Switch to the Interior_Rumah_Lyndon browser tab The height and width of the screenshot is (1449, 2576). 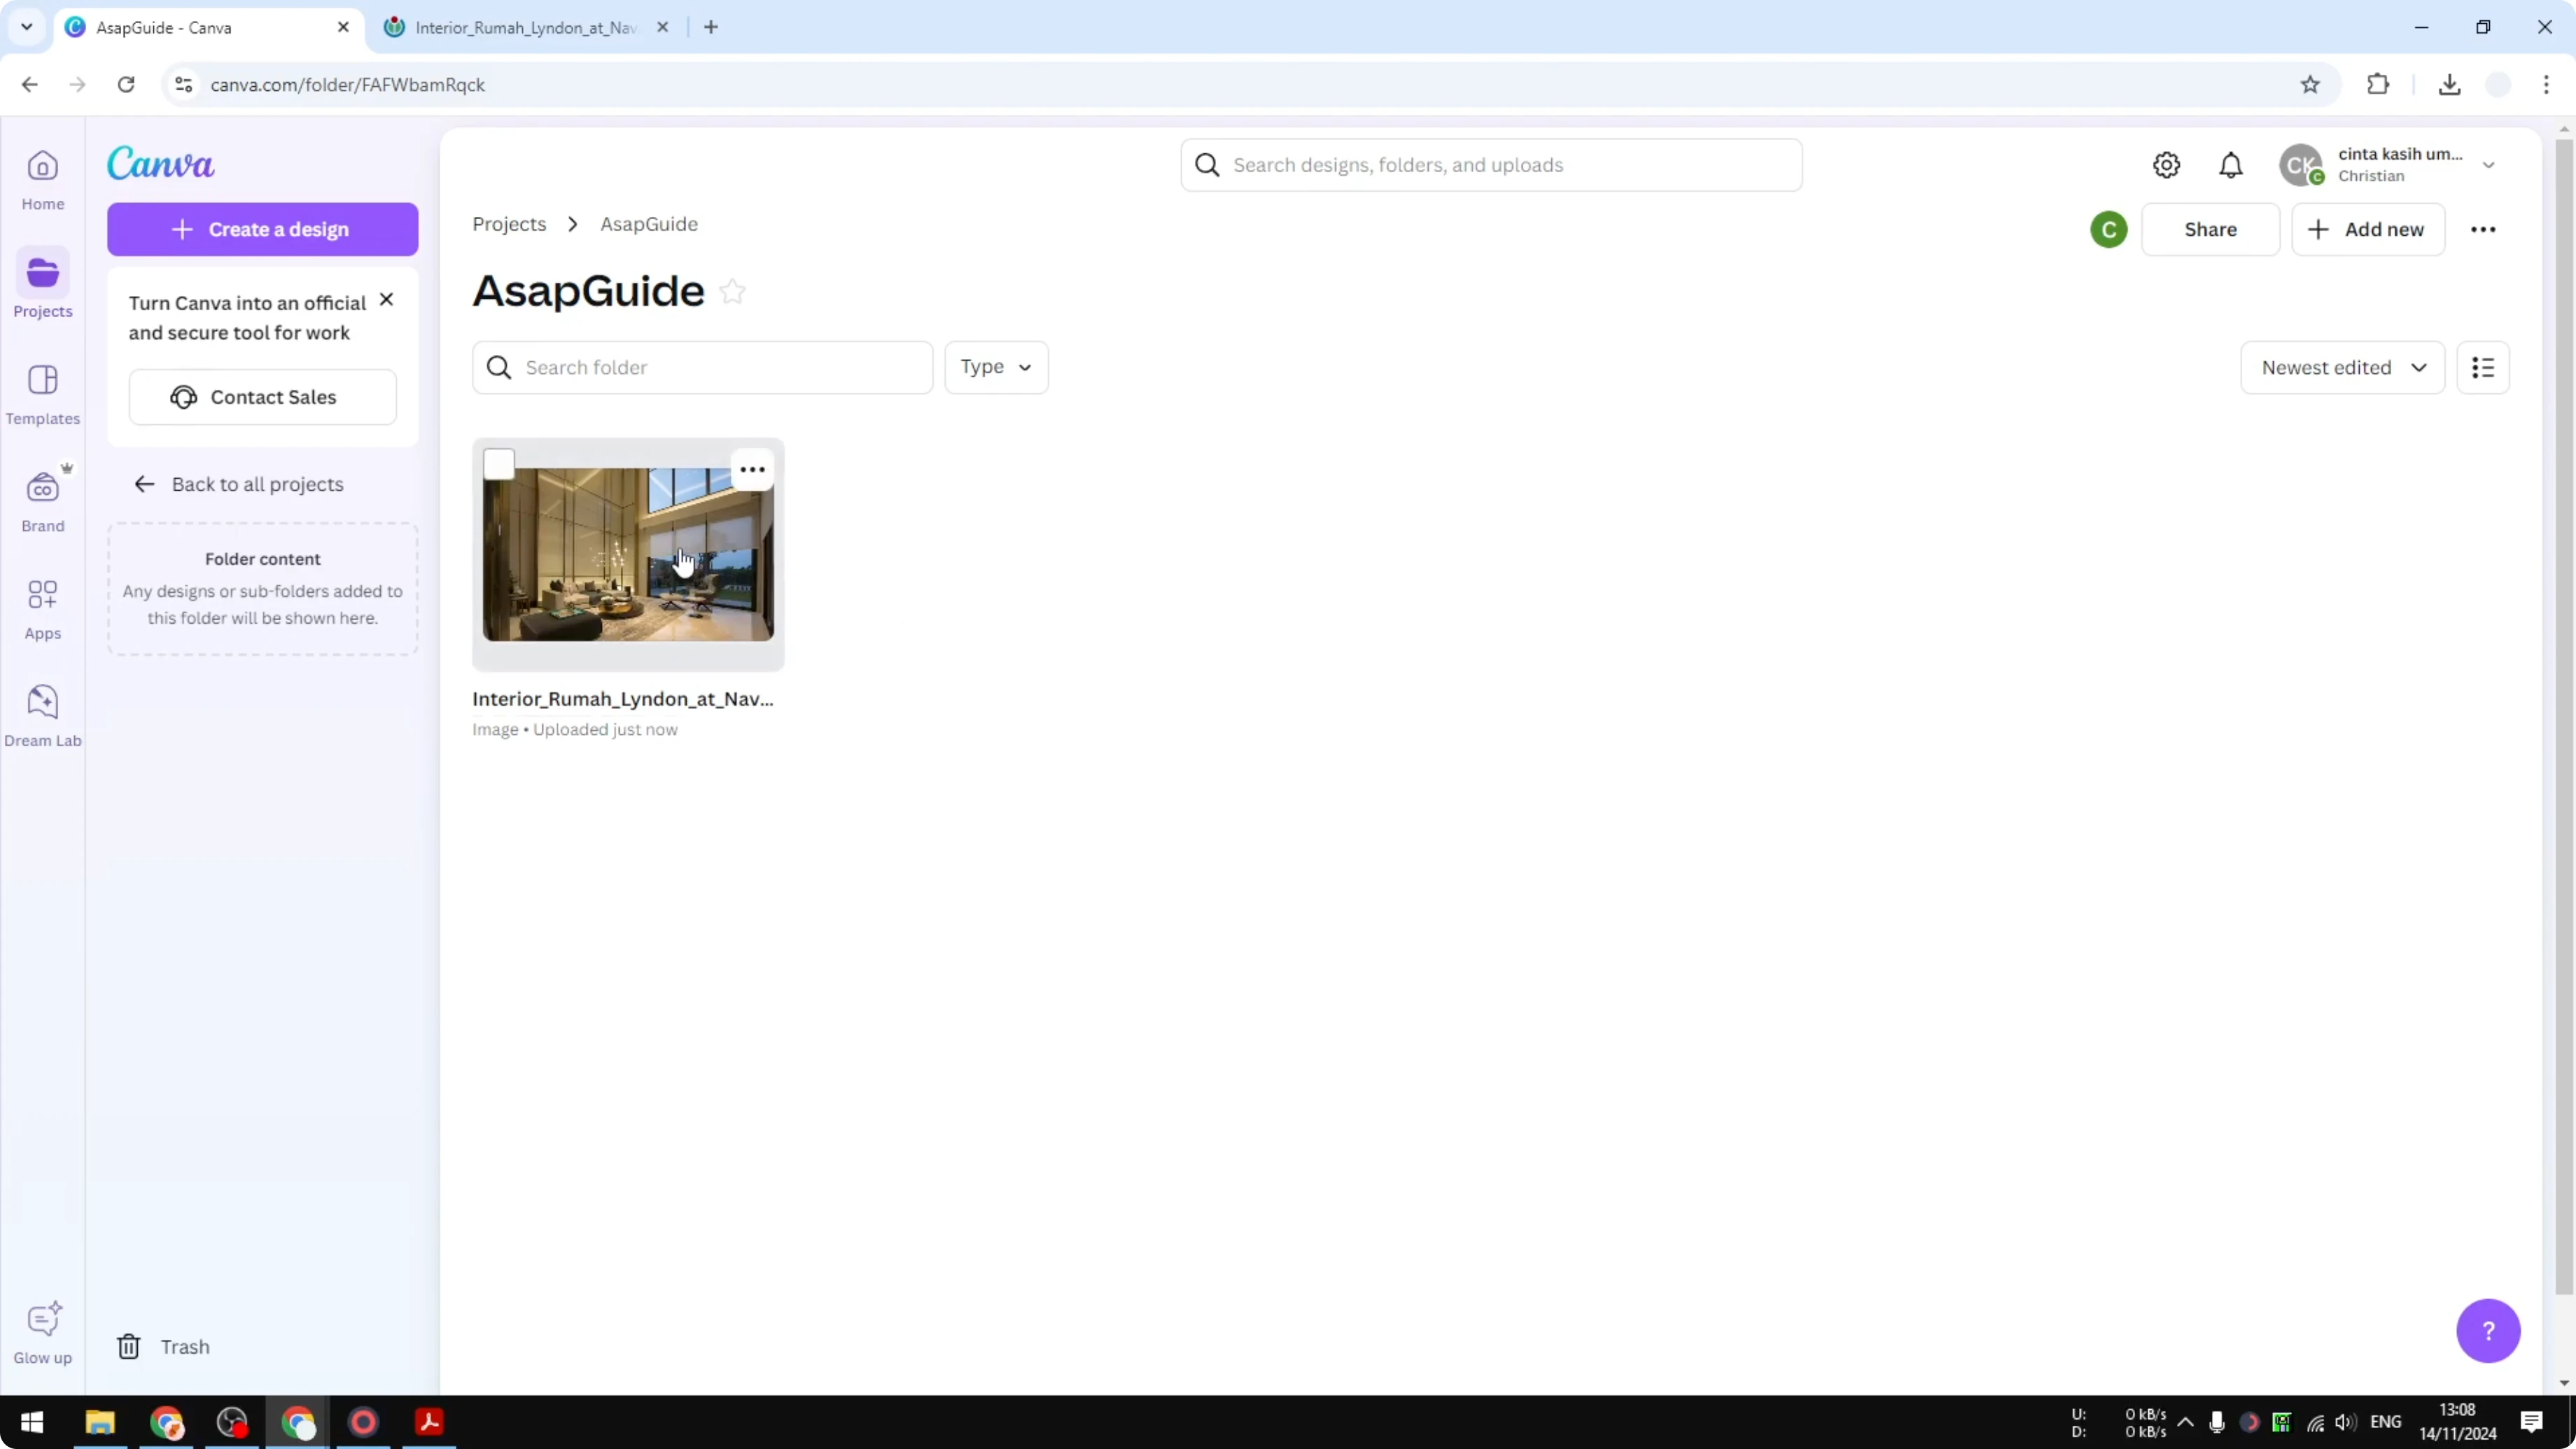click(520, 27)
